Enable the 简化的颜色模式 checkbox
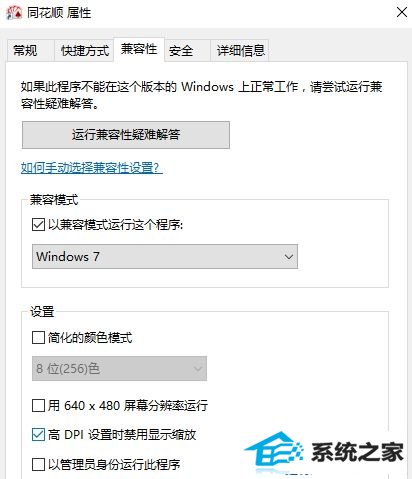The image size is (412, 479). coord(38,337)
